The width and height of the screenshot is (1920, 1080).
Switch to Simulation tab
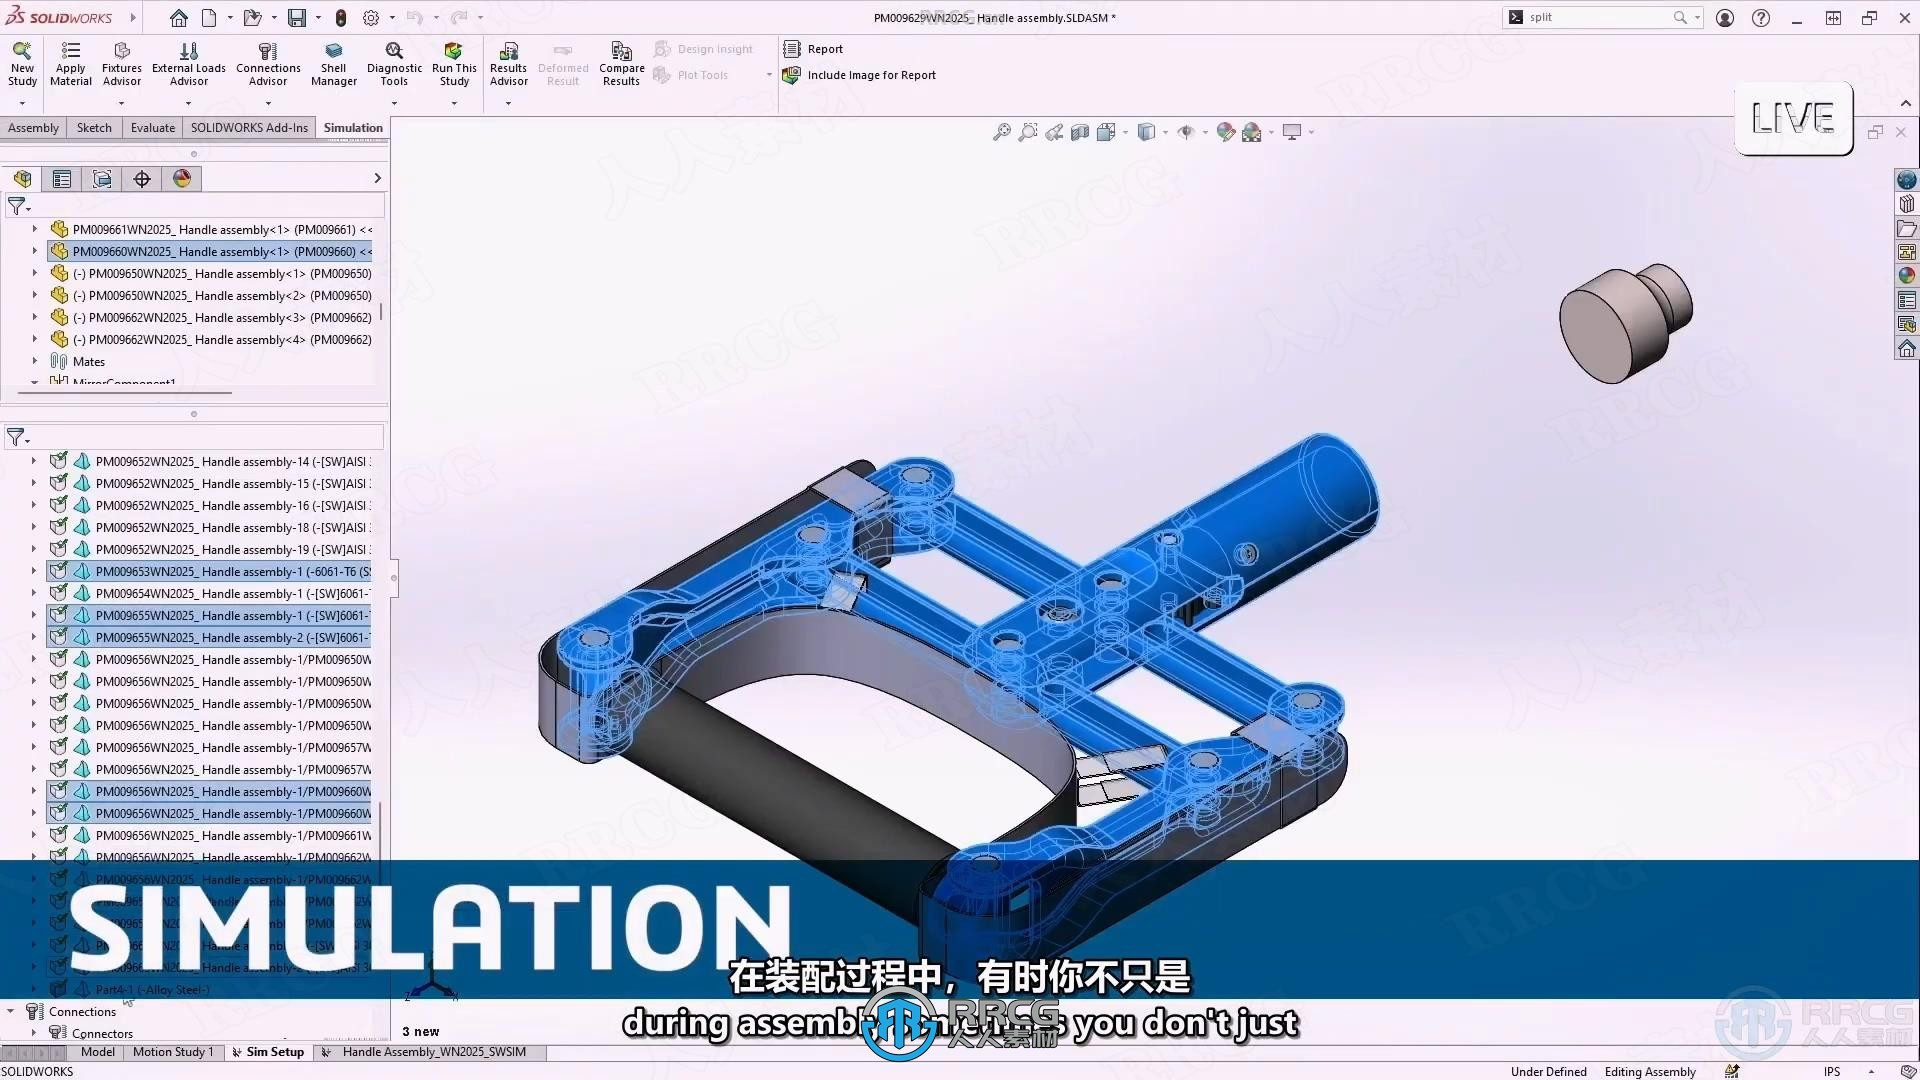(353, 127)
